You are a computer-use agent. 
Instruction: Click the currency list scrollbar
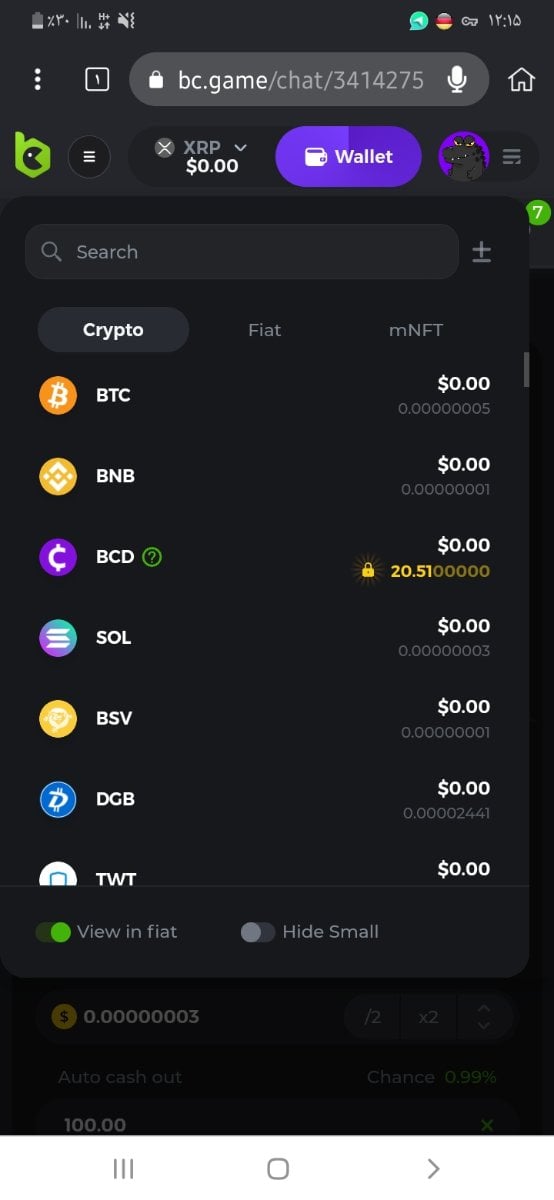526,369
